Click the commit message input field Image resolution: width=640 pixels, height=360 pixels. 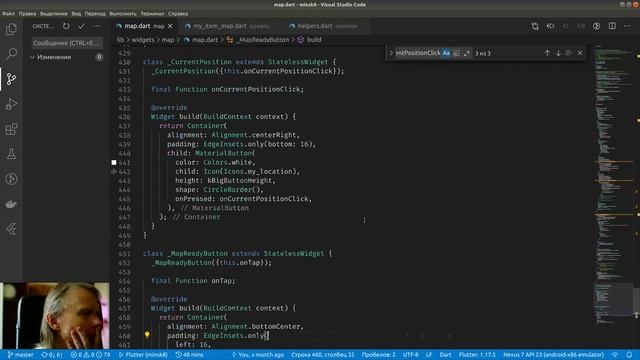click(x=67, y=43)
